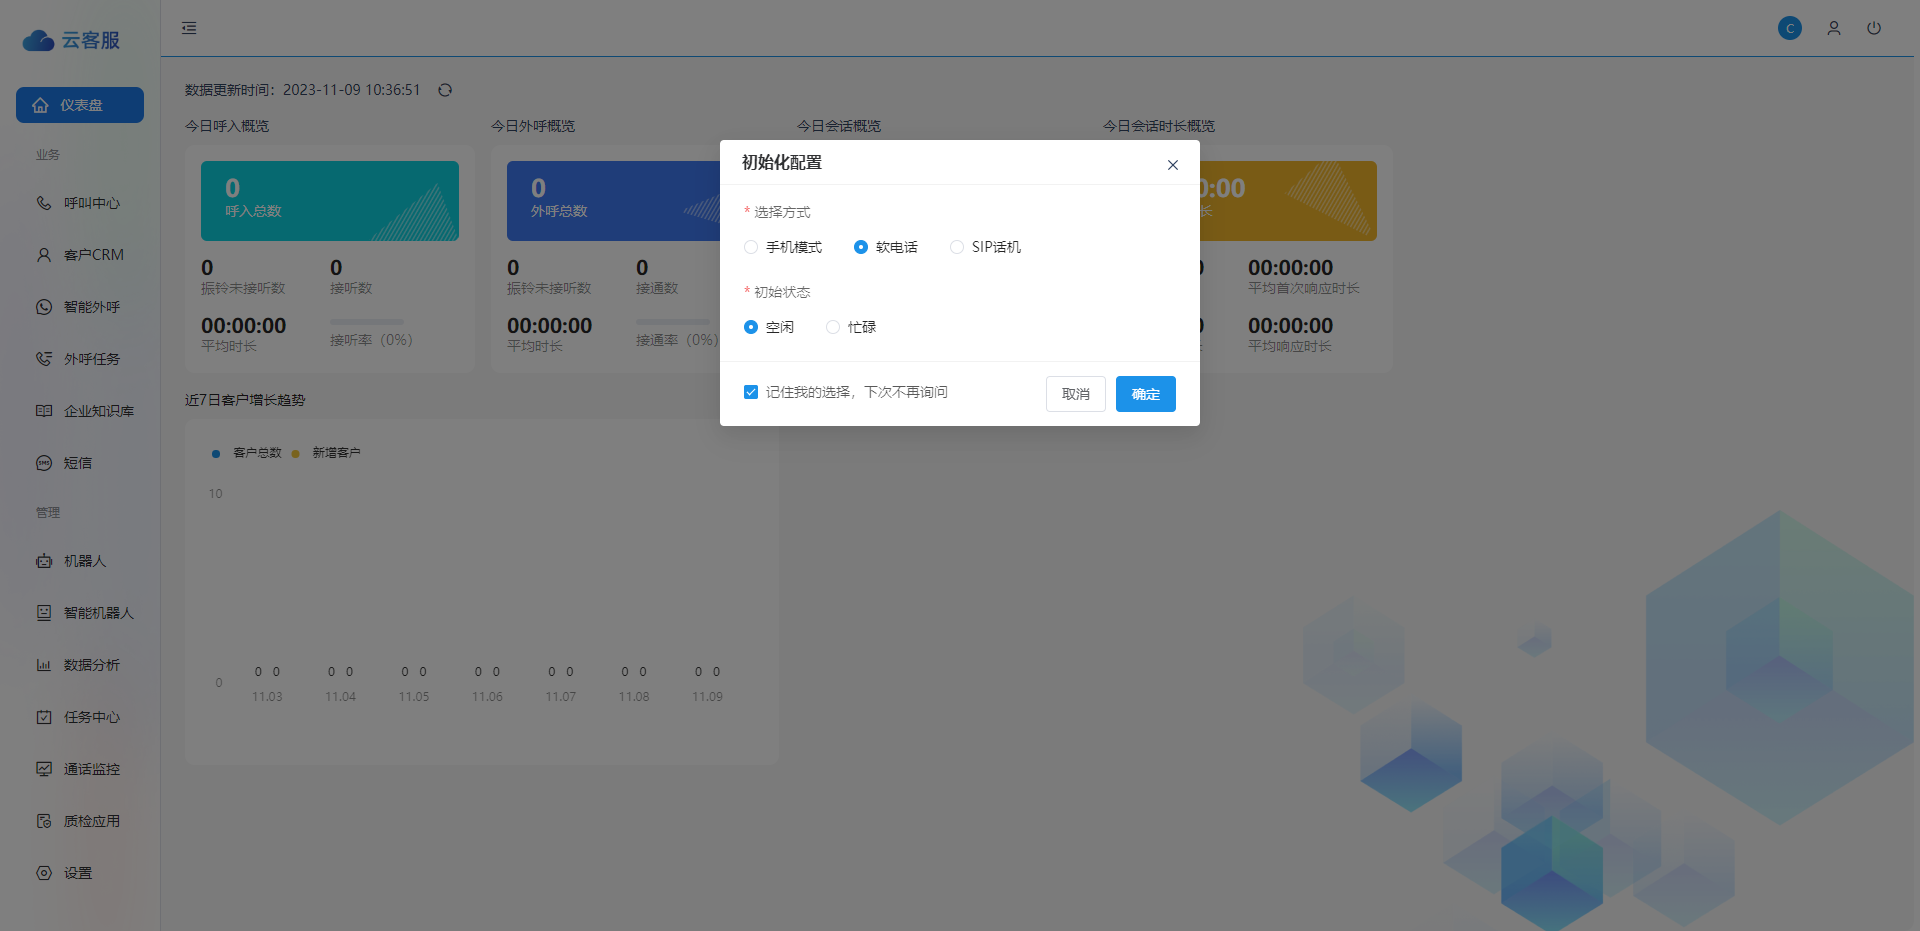
Task: Toggle 客户总数 legend item
Action: (x=247, y=453)
